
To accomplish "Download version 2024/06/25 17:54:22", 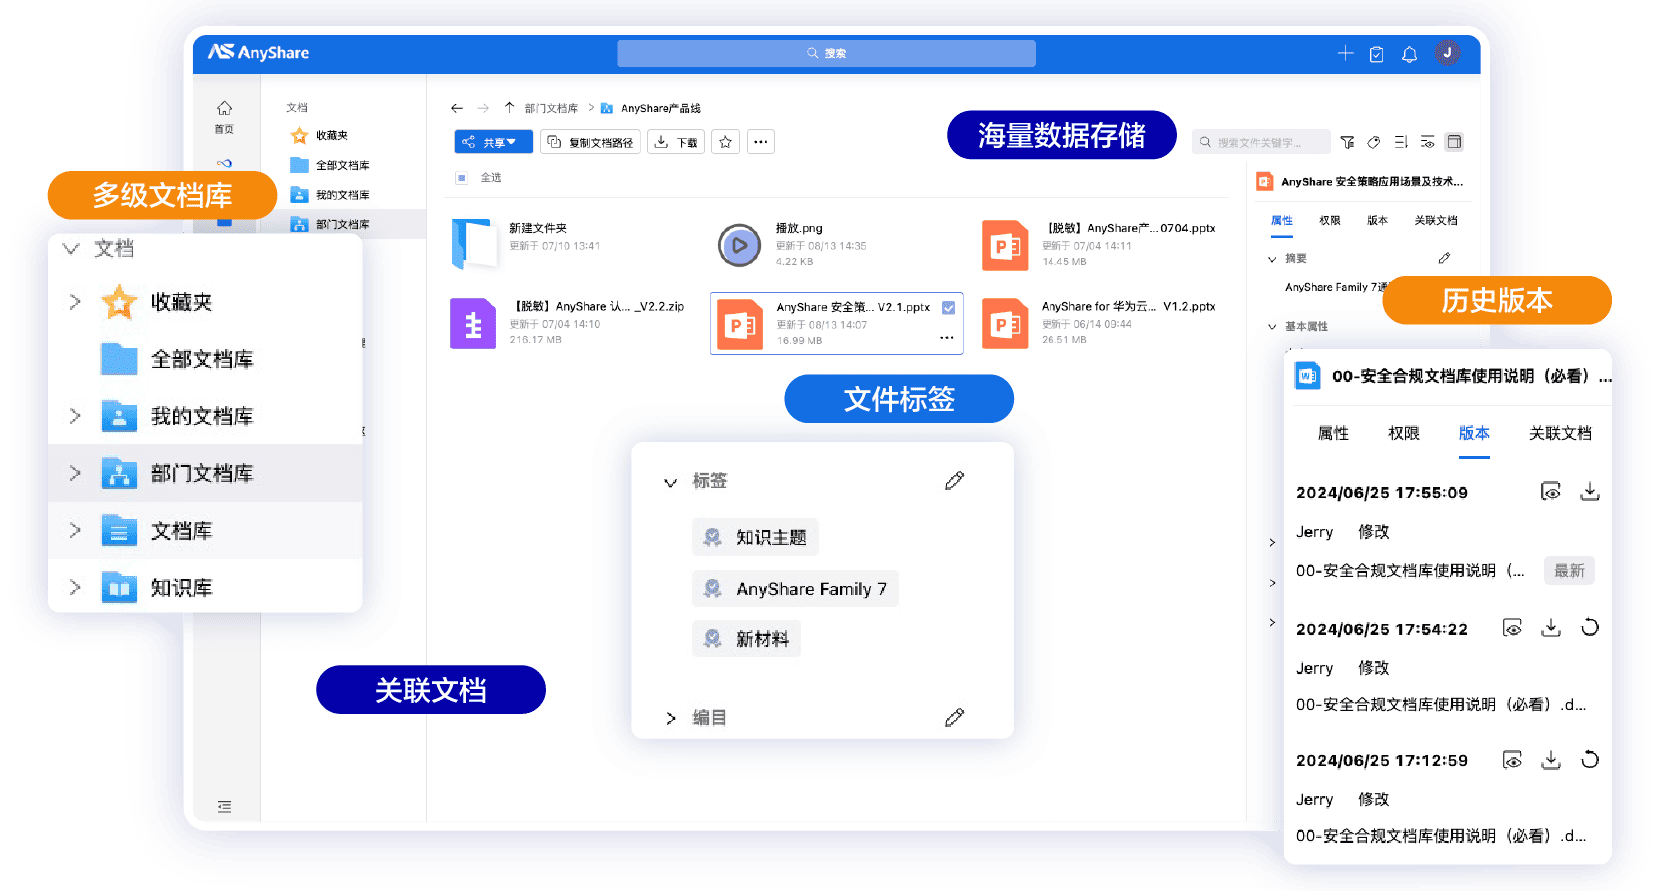I will click(1551, 628).
